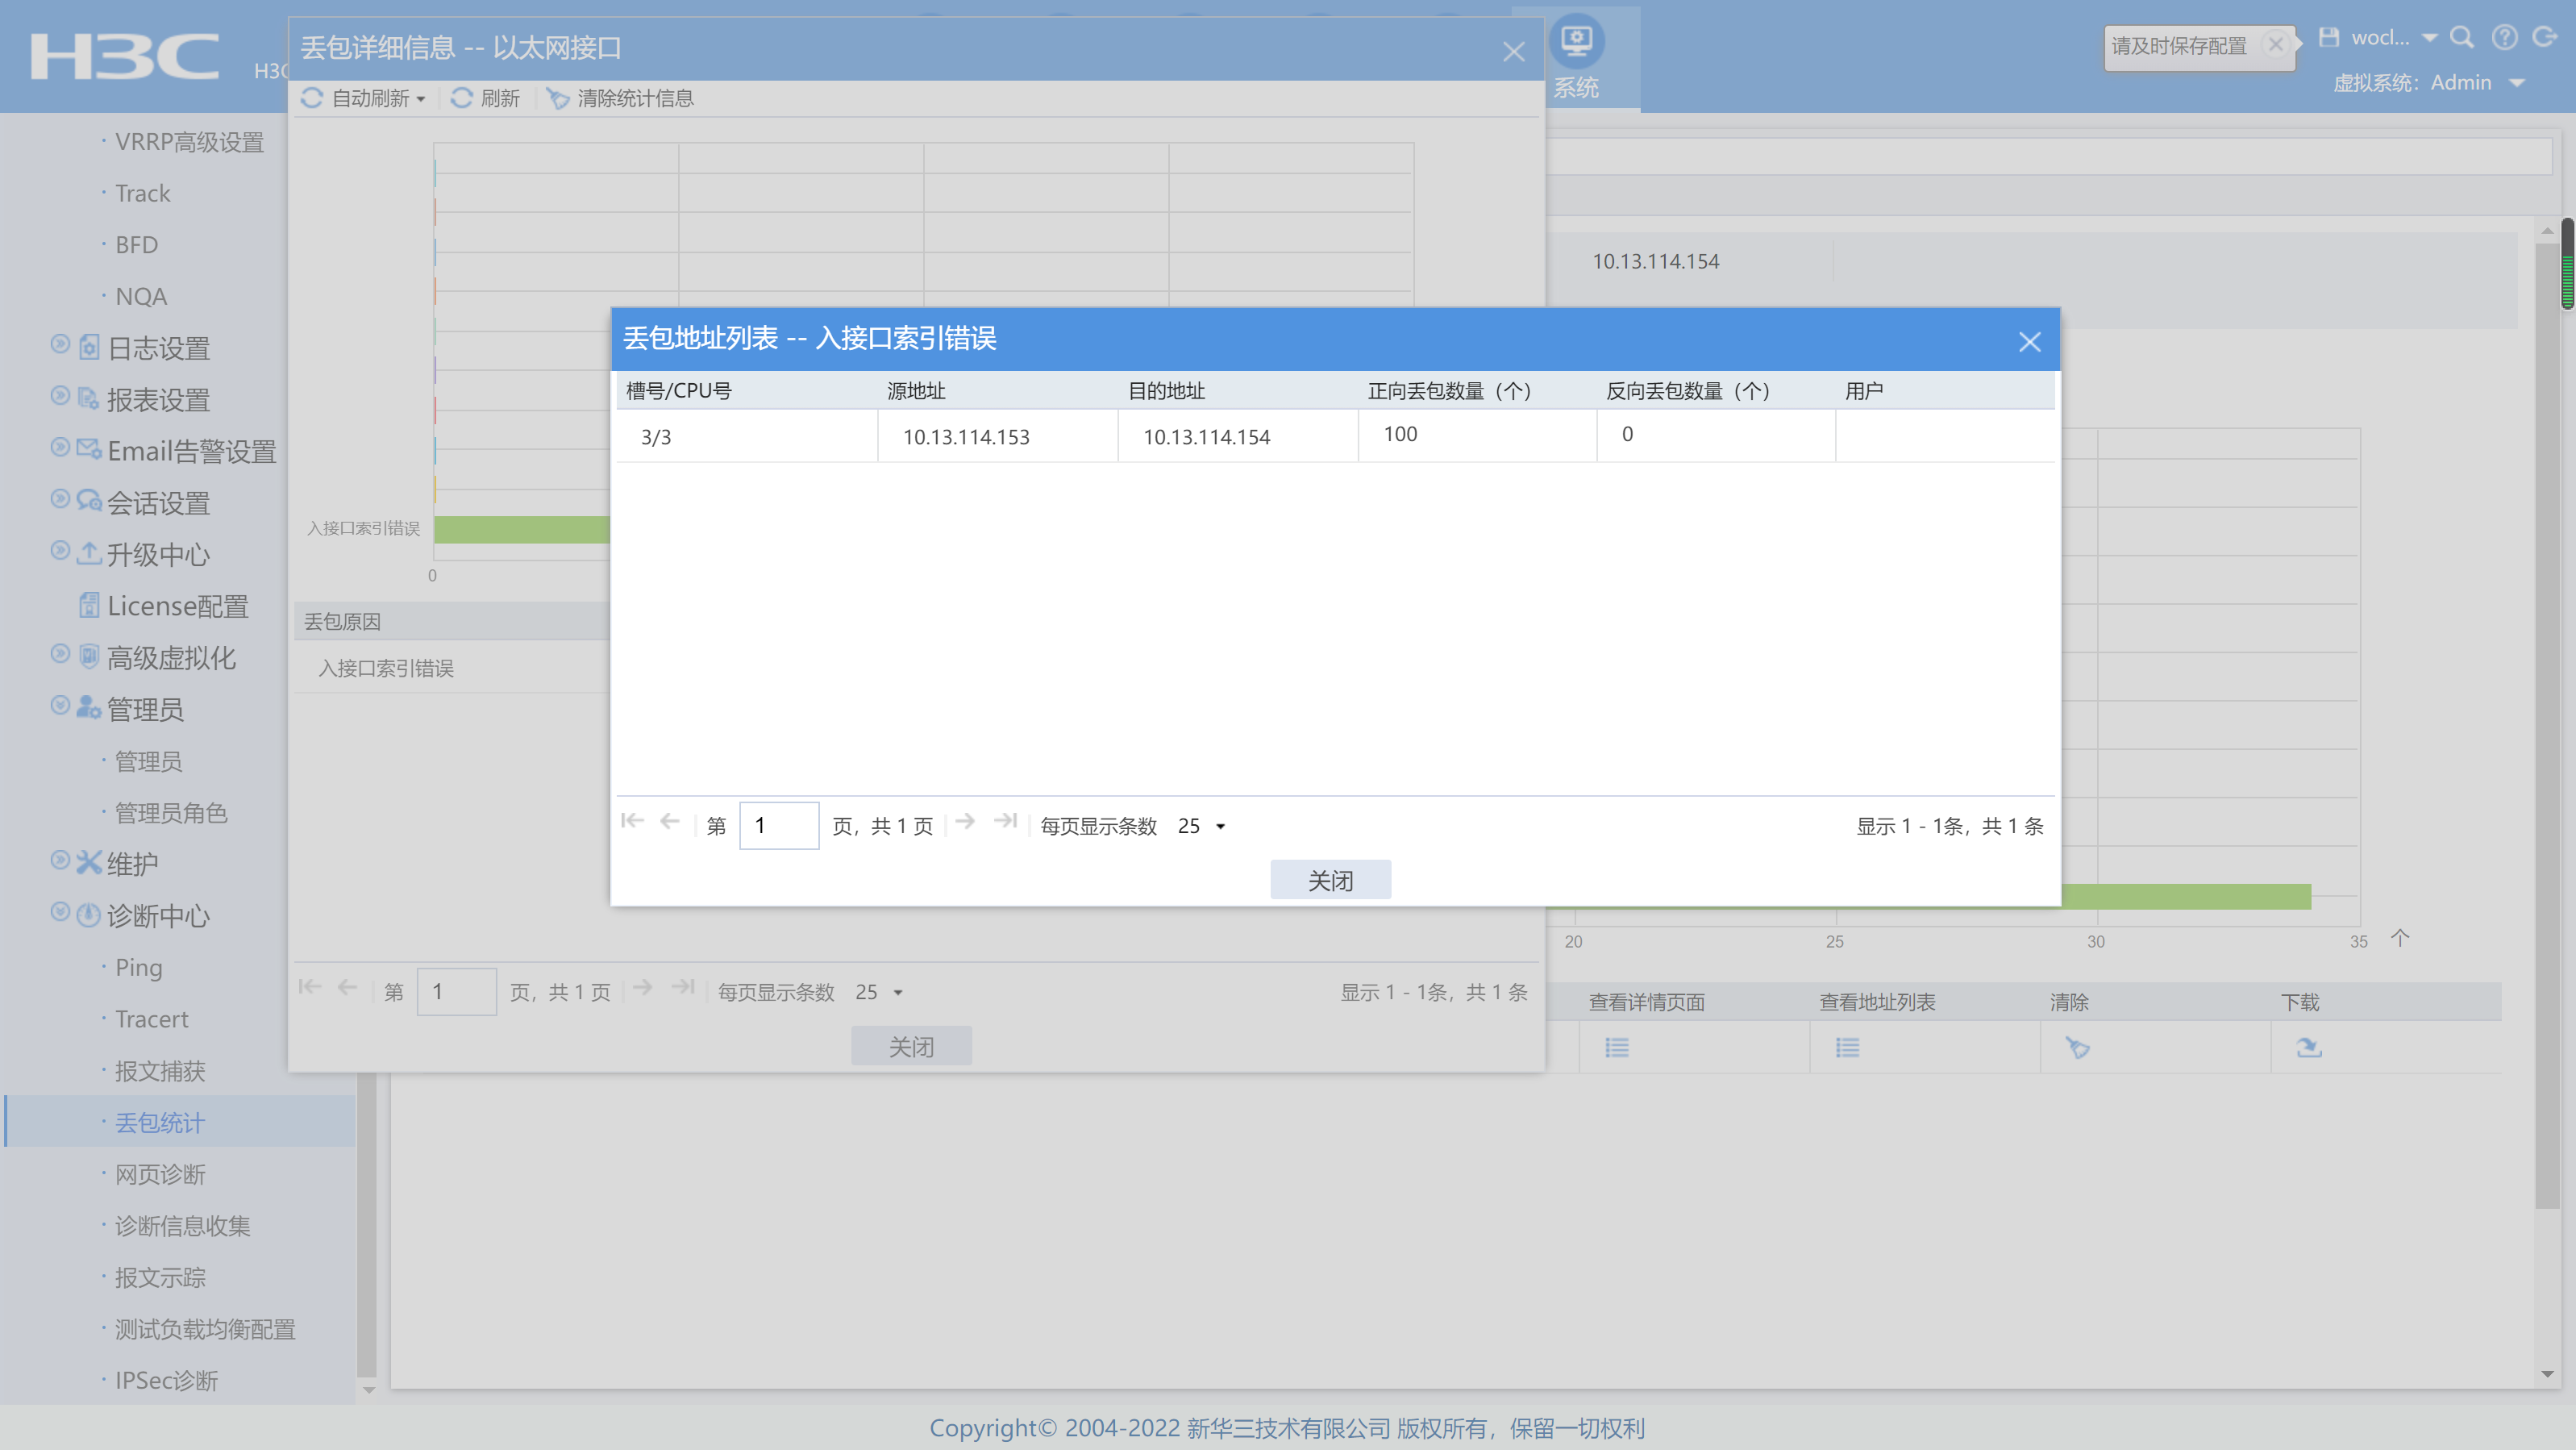Image resolution: width=2576 pixels, height=1450 pixels.
Task: Click the search magnifier icon in header
Action: (2462, 38)
